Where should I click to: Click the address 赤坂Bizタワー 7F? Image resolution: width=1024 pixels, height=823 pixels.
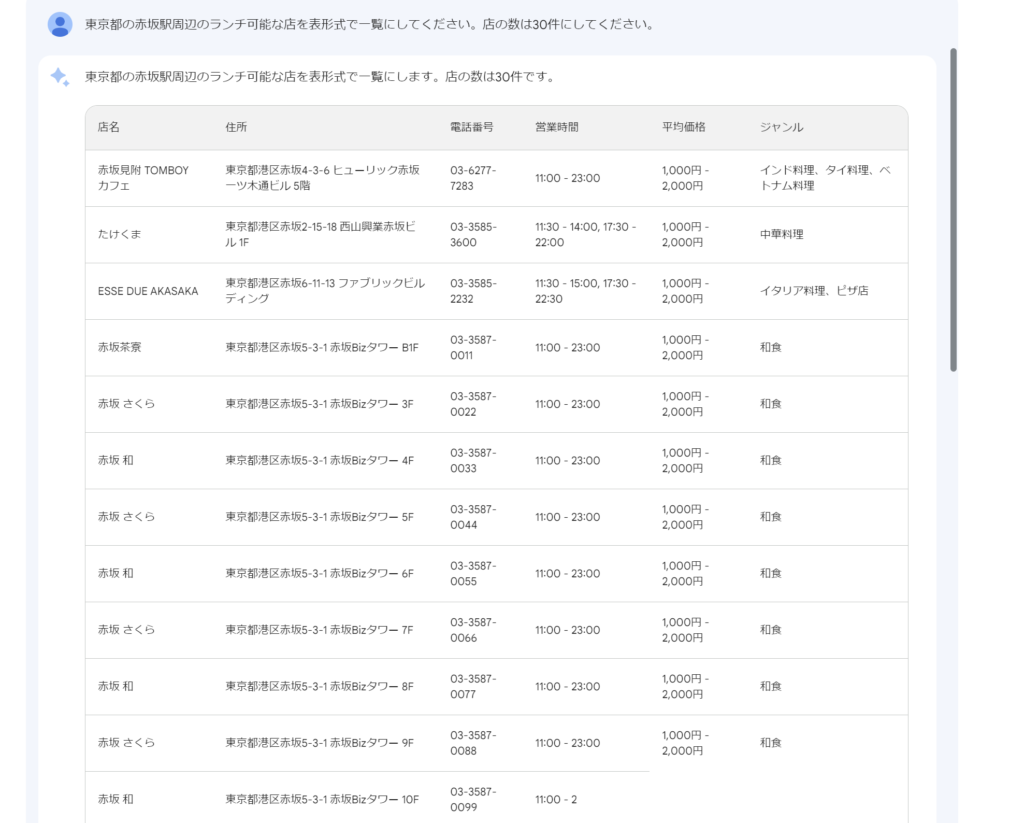(319, 630)
